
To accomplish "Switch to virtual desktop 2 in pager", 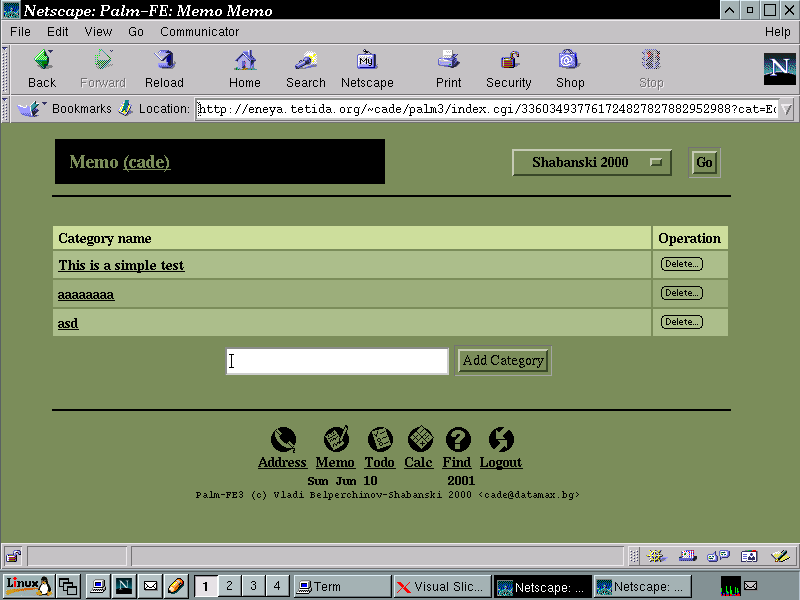I will tap(229, 586).
